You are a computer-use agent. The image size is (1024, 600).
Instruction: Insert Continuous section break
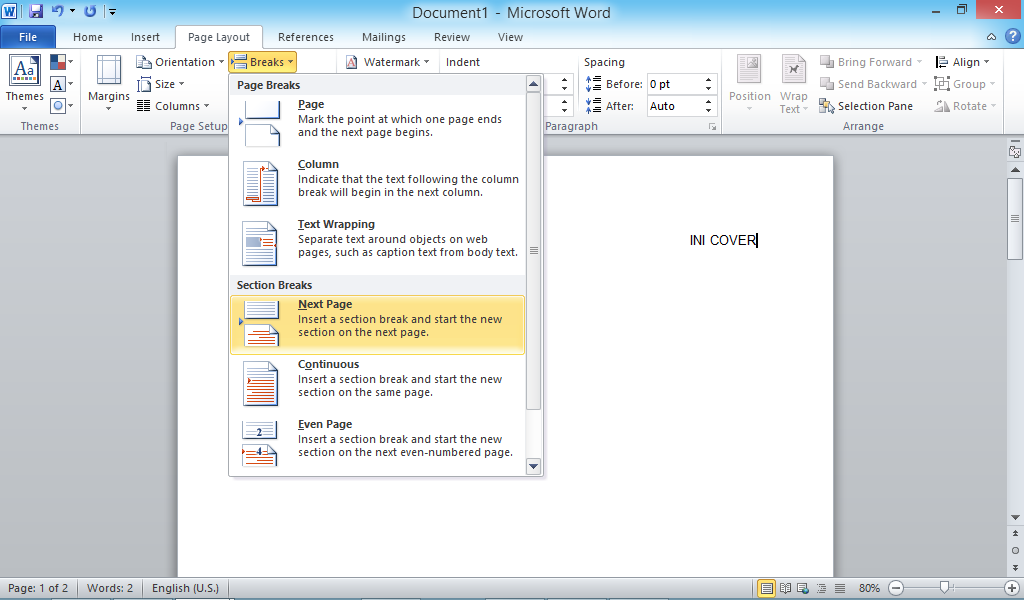pyautogui.click(x=377, y=385)
